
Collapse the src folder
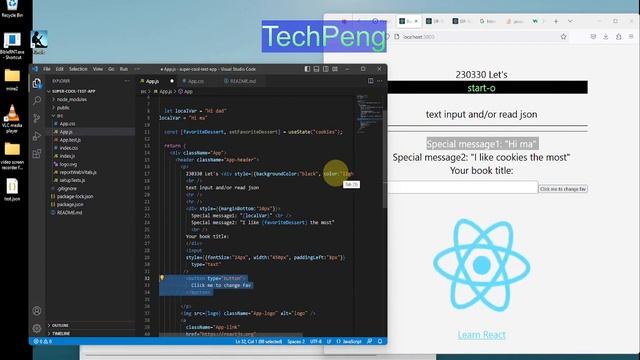[60, 116]
